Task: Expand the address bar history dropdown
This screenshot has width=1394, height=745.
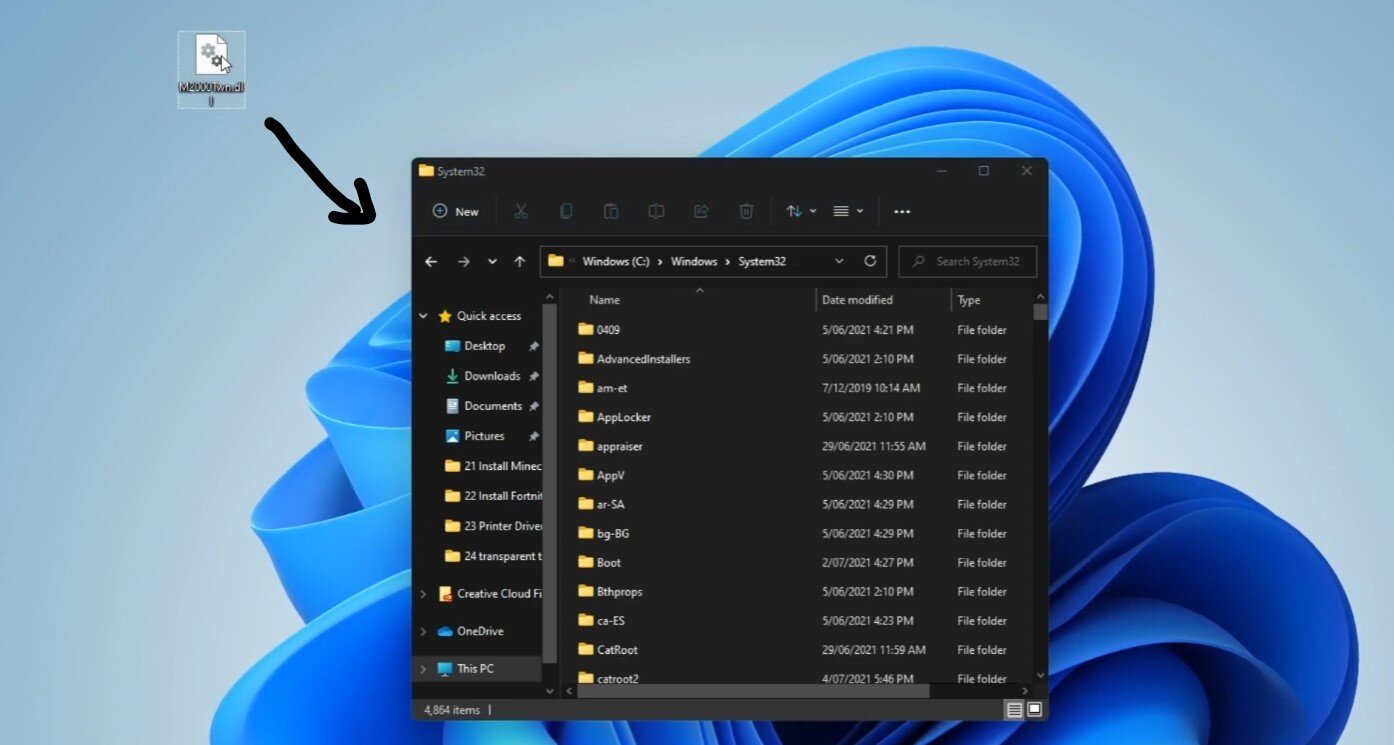Action: tap(839, 261)
